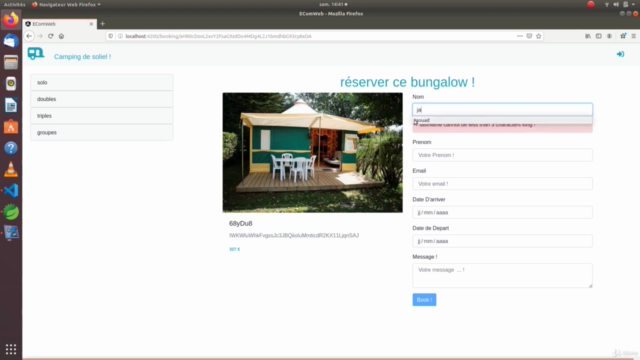The image size is (640, 360).
Task: Open Ubuntu Software from the dock
Action: pyautogui.click(x=11, y=127)
